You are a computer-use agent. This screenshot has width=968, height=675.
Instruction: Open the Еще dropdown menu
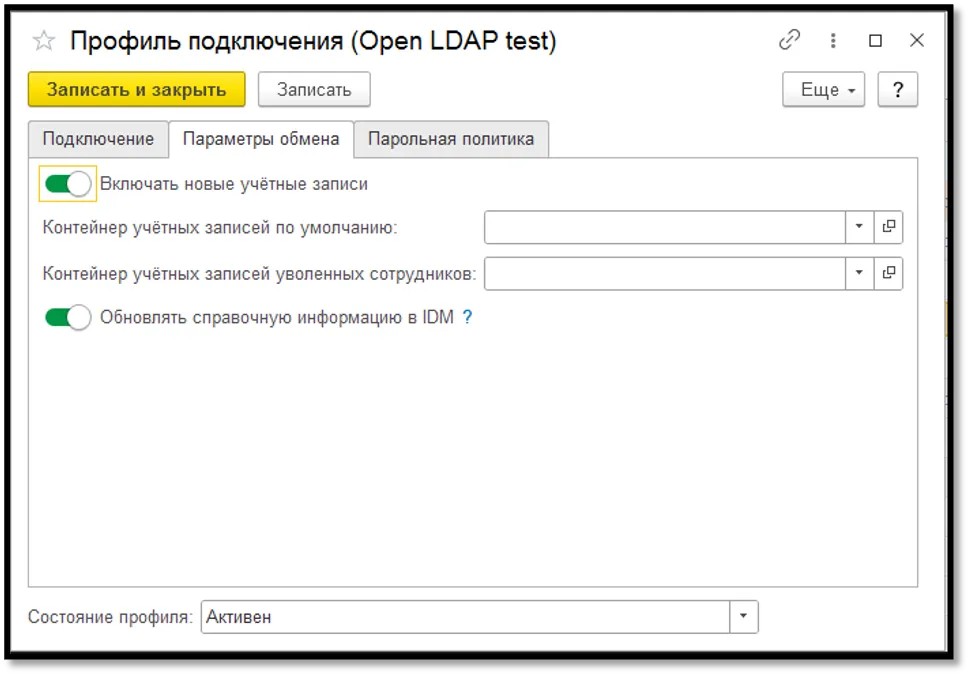(822, 89)
